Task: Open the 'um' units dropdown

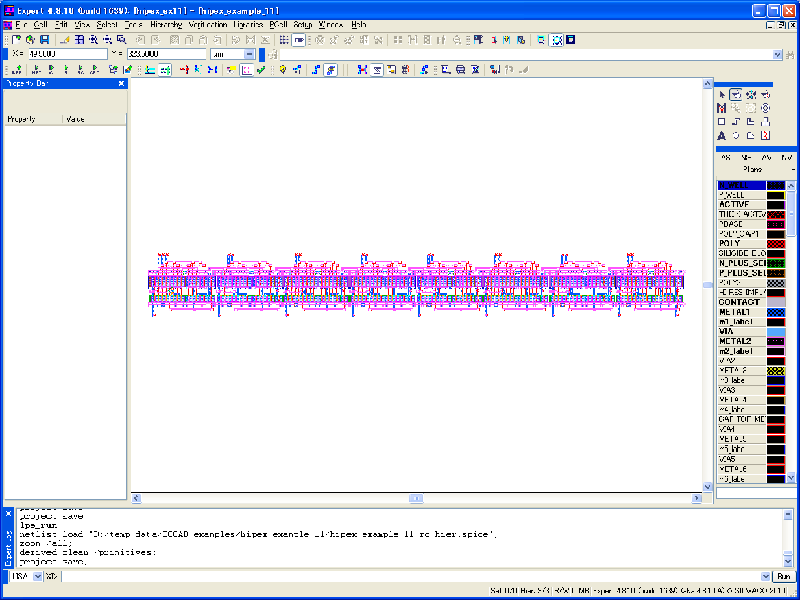Action: point(252,54)
